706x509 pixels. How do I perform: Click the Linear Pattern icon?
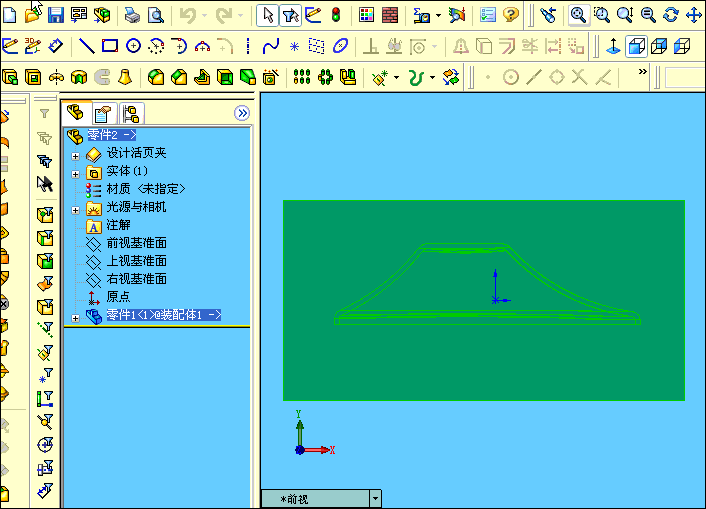(302, 77)
